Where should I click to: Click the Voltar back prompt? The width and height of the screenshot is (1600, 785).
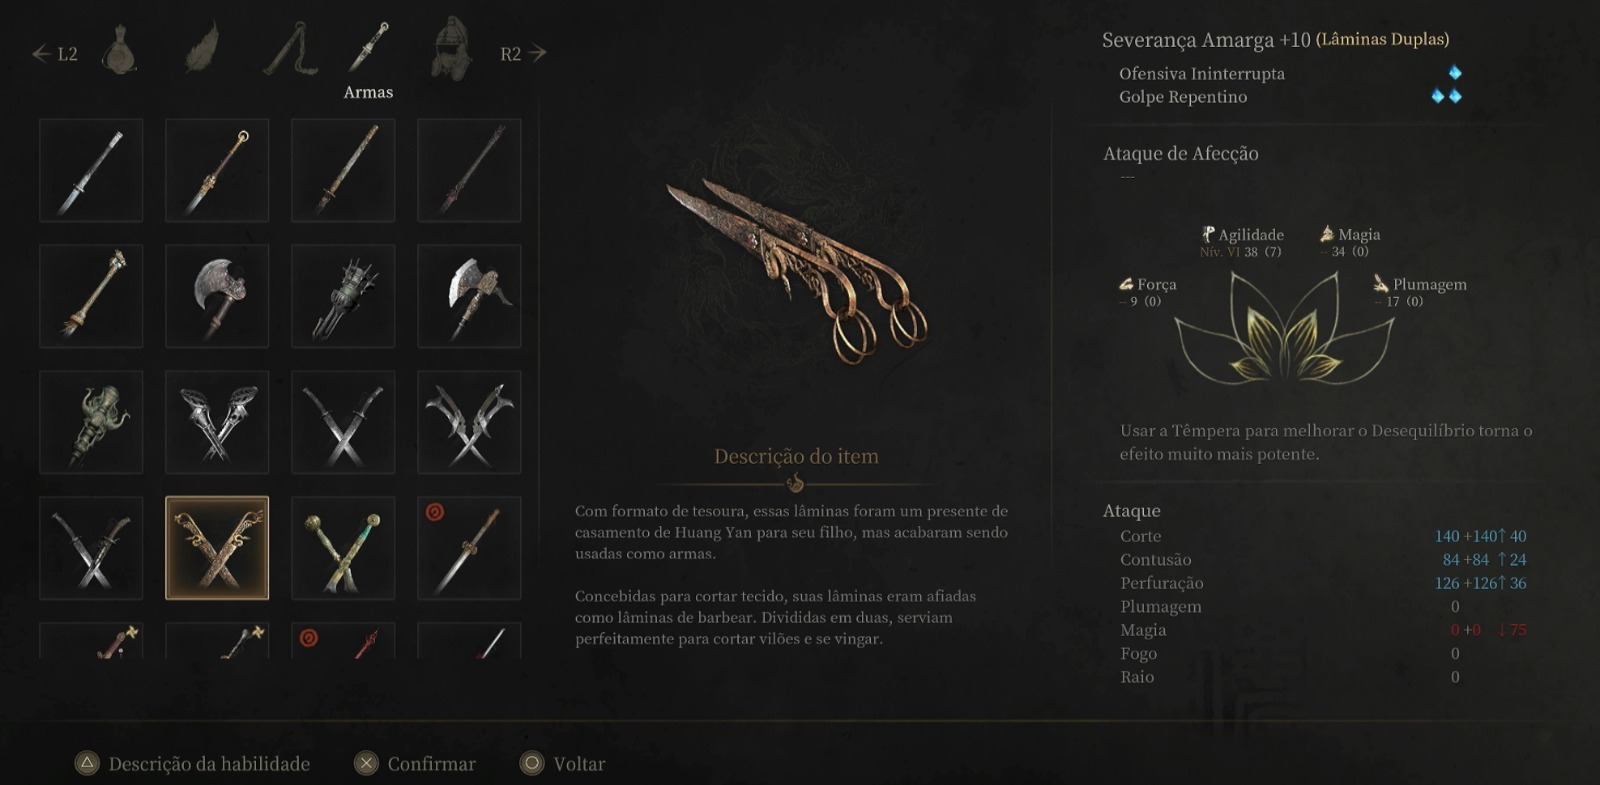(563, 764)
